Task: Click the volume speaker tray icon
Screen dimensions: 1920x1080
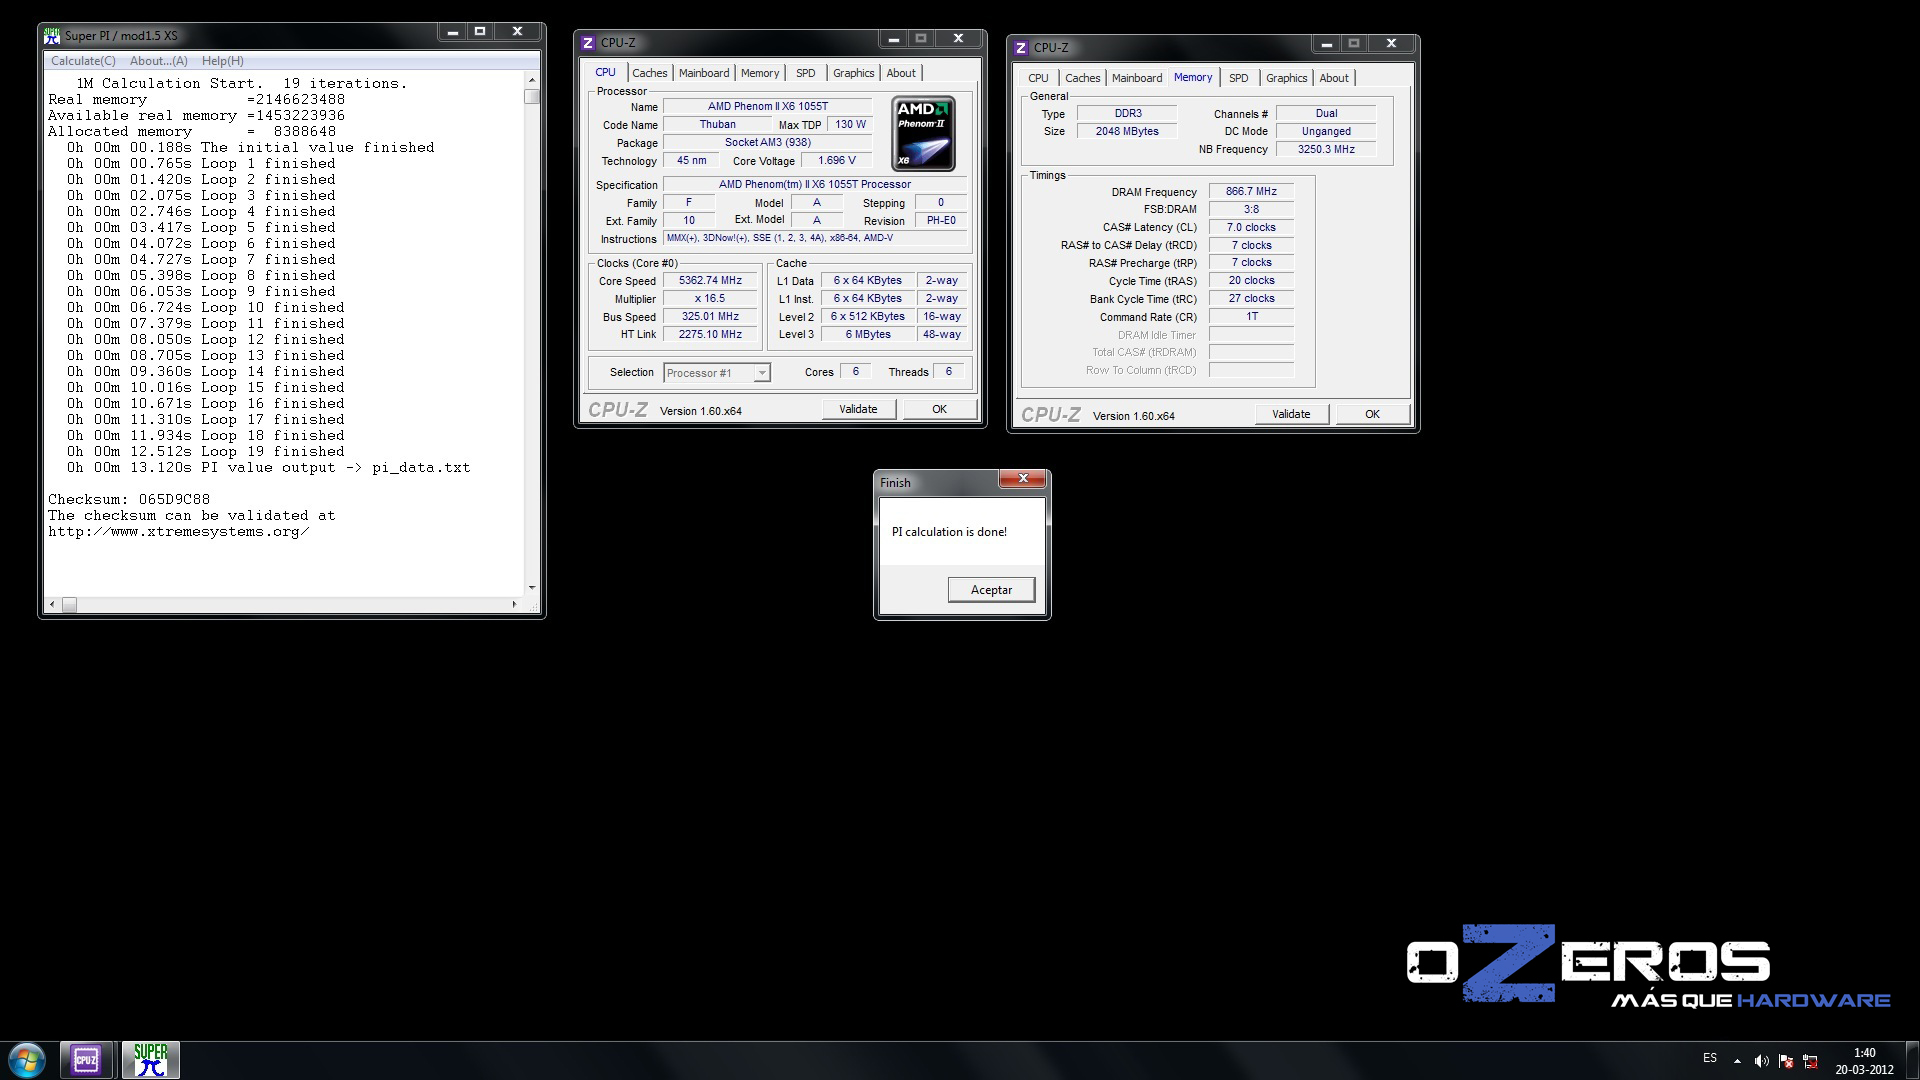Action: [1761, 1061]
